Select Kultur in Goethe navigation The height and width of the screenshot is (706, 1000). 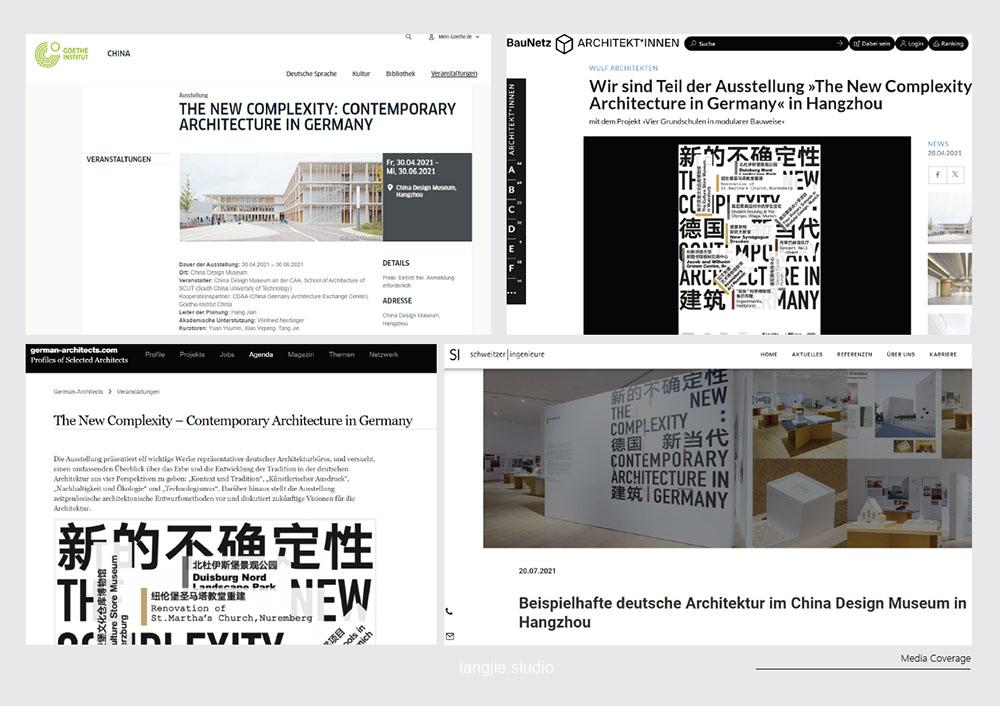[361, 74]
